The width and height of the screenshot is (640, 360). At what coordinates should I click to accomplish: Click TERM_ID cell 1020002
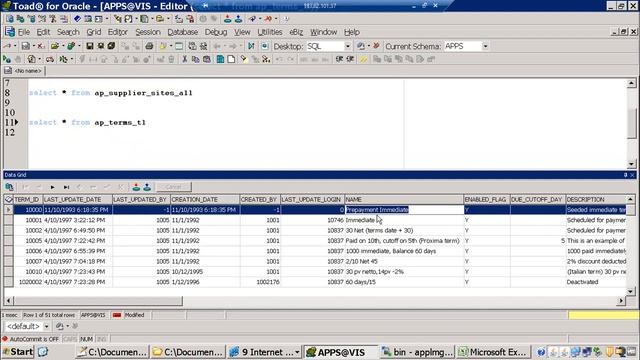coord(28,282)
